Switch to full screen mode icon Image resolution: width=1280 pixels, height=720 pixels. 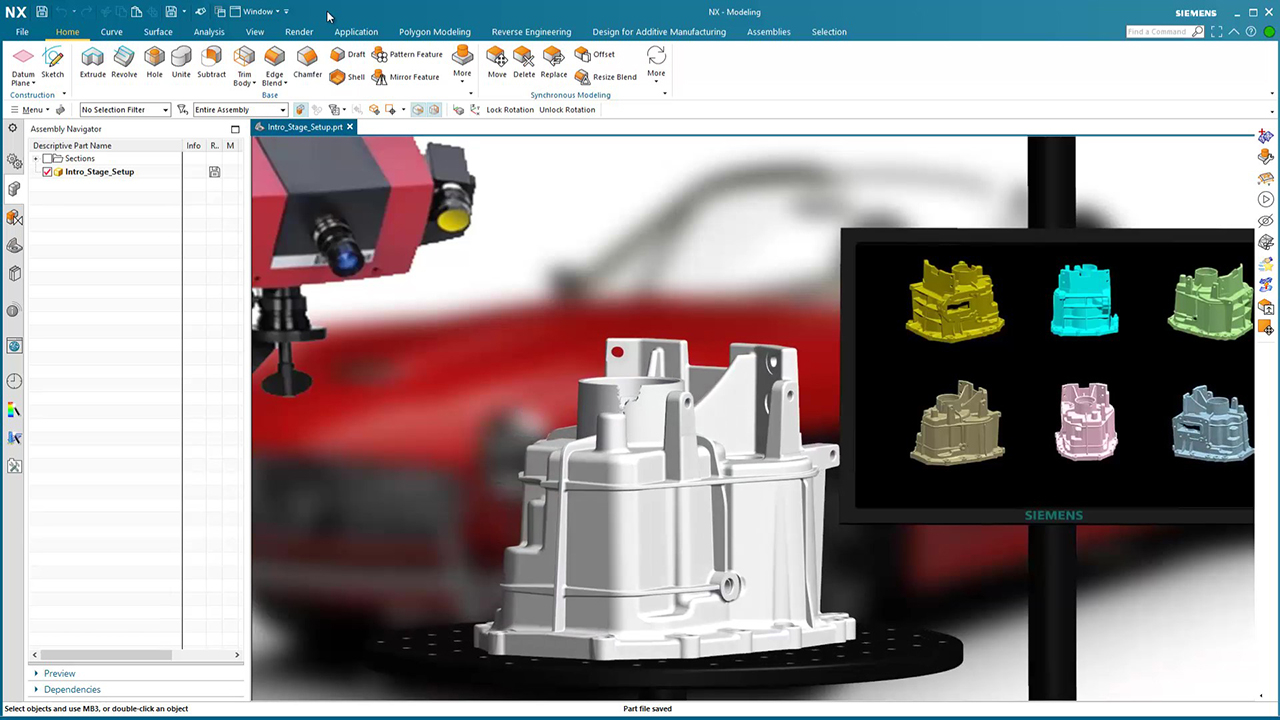[1217, 32]
